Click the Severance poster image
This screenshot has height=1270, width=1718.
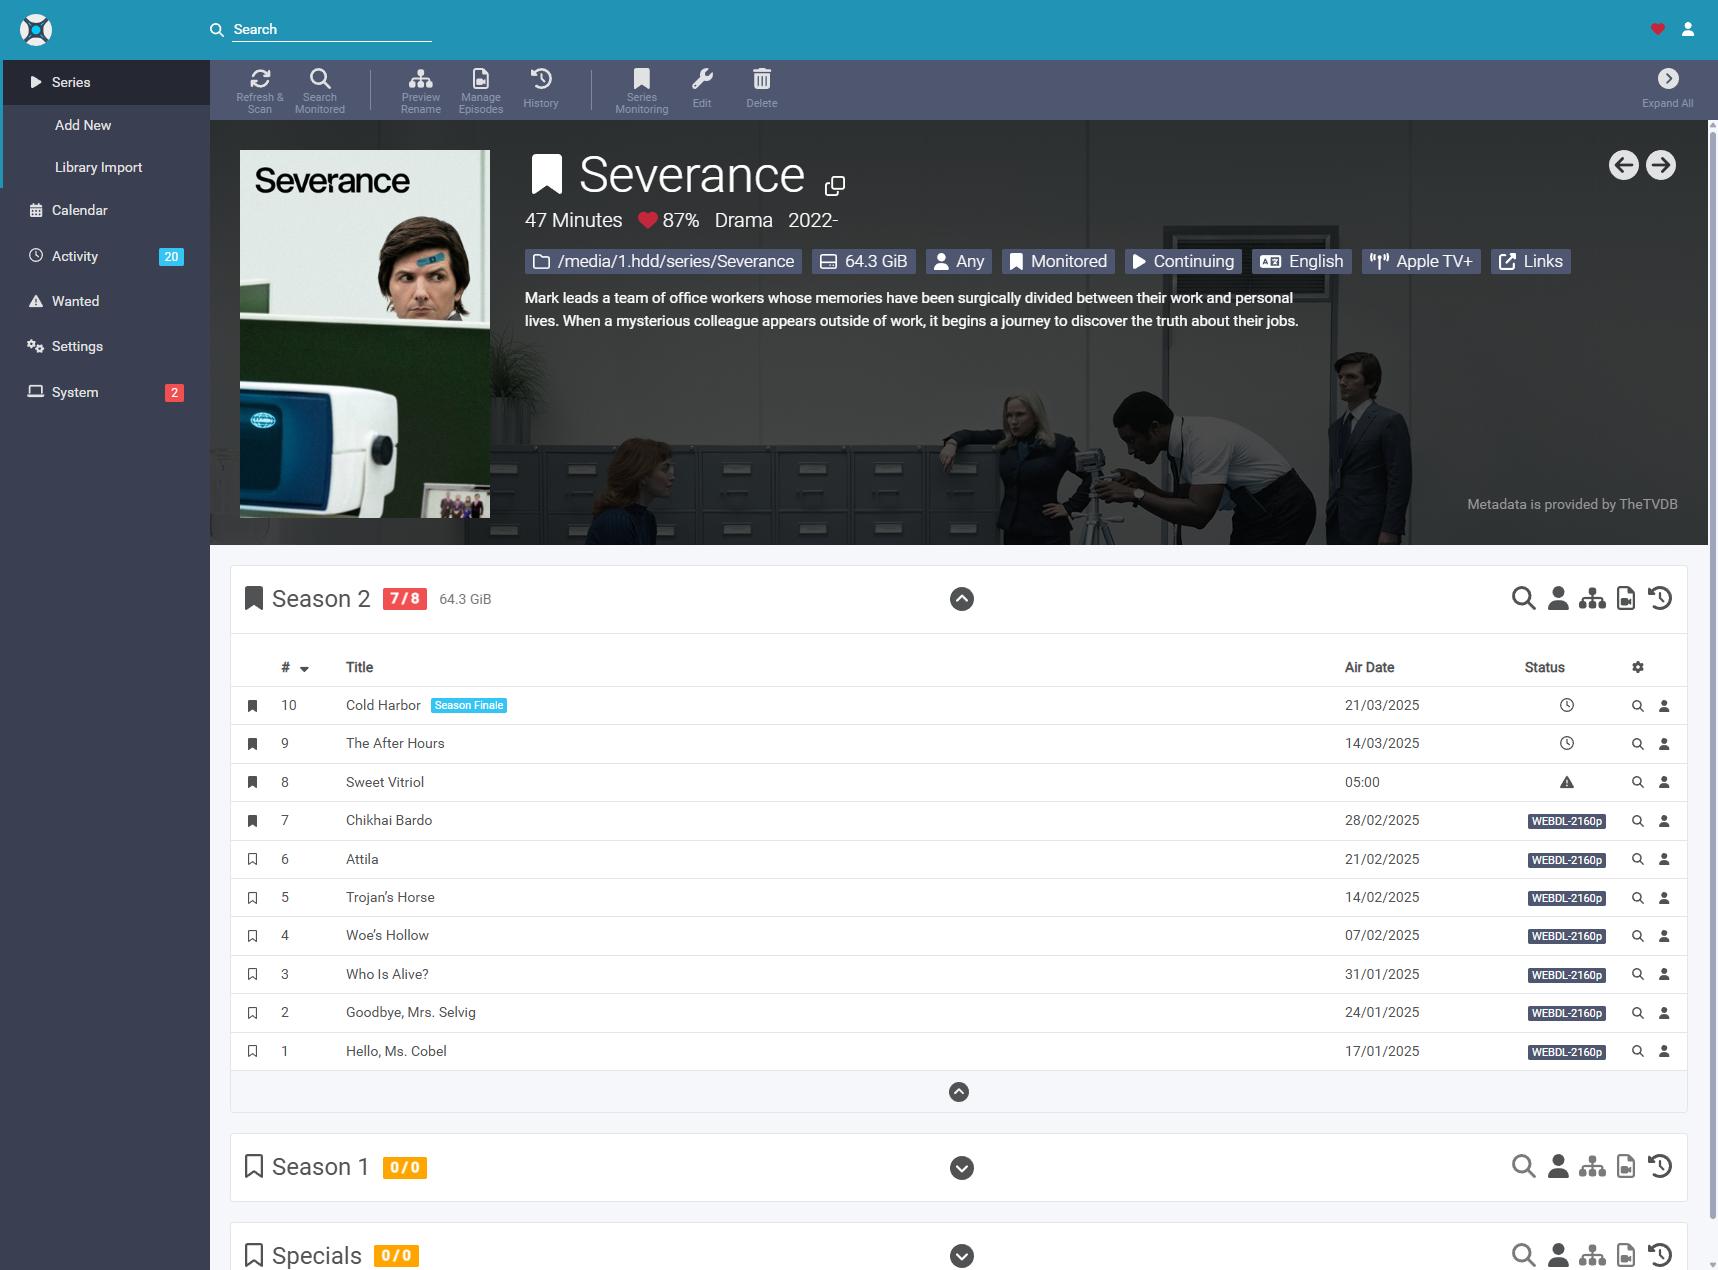pyautogui.click(x=365, y=334)
